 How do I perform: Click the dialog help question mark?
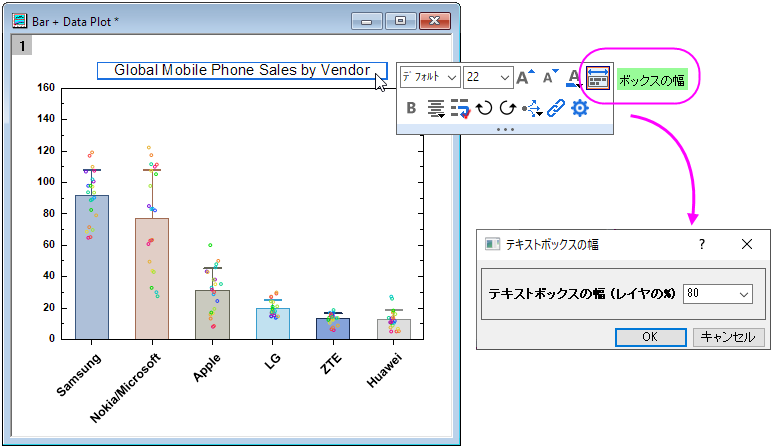(x=702, y=244)
